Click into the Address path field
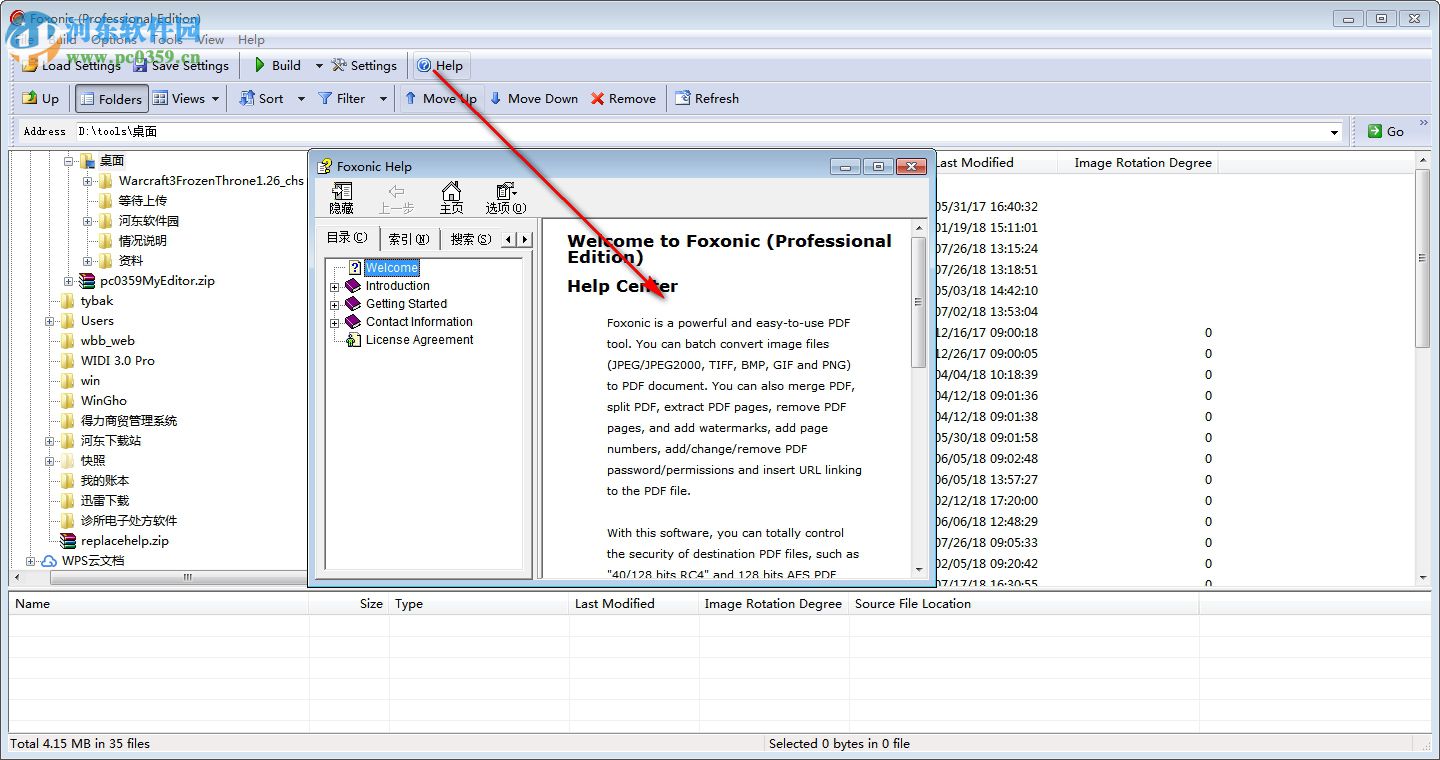Screen dimensions: 1440x760 pos(702,131)
